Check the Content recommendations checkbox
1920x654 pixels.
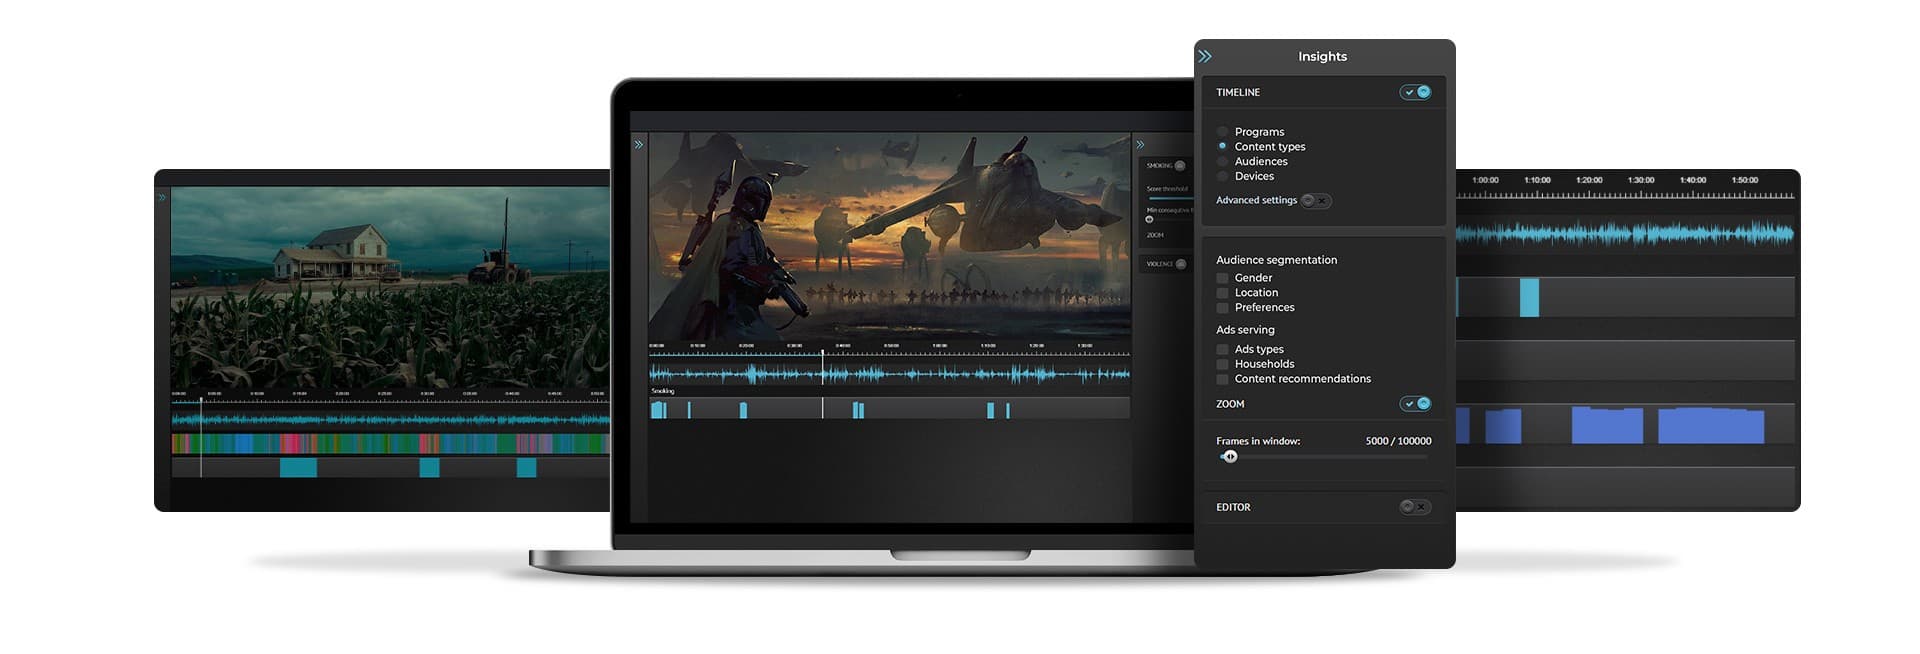pyautogui.click(x=1222, y=379)
